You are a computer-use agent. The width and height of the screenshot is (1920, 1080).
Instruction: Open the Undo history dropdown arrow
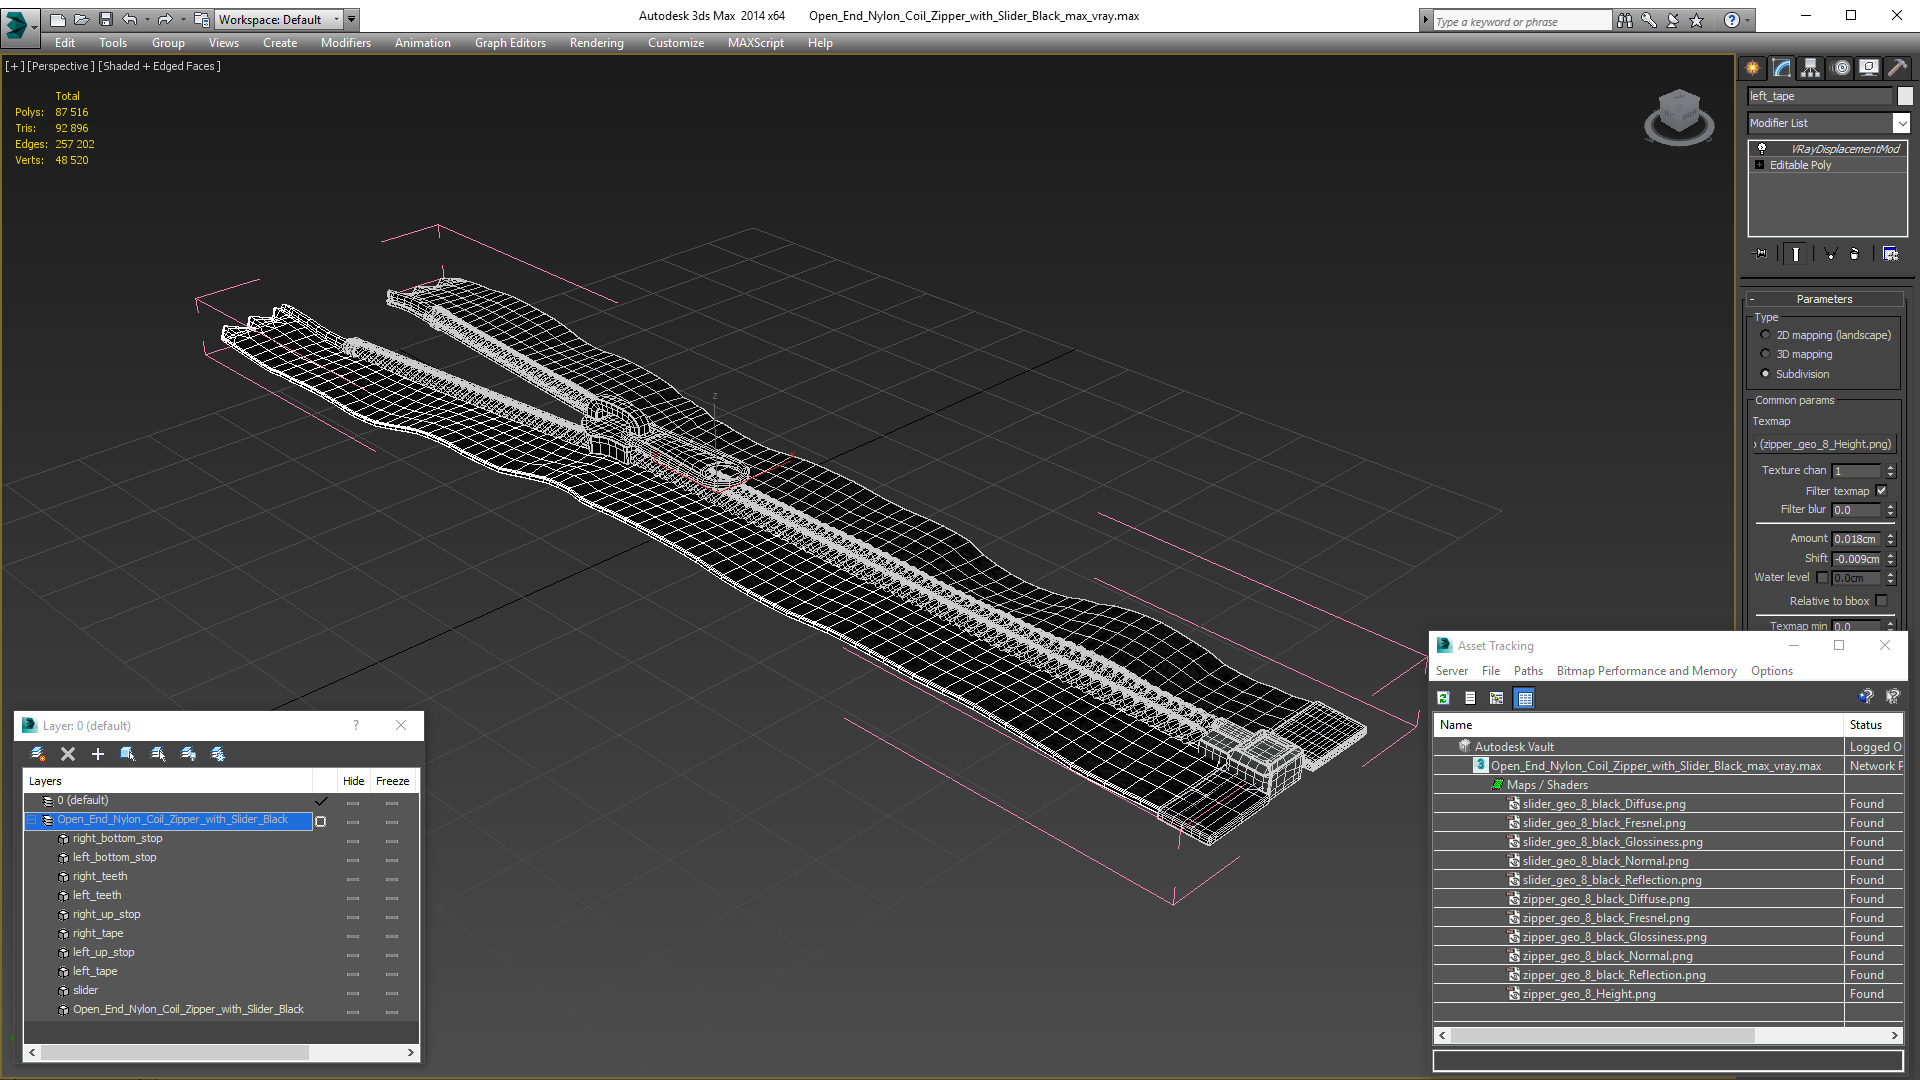[147, 19]
